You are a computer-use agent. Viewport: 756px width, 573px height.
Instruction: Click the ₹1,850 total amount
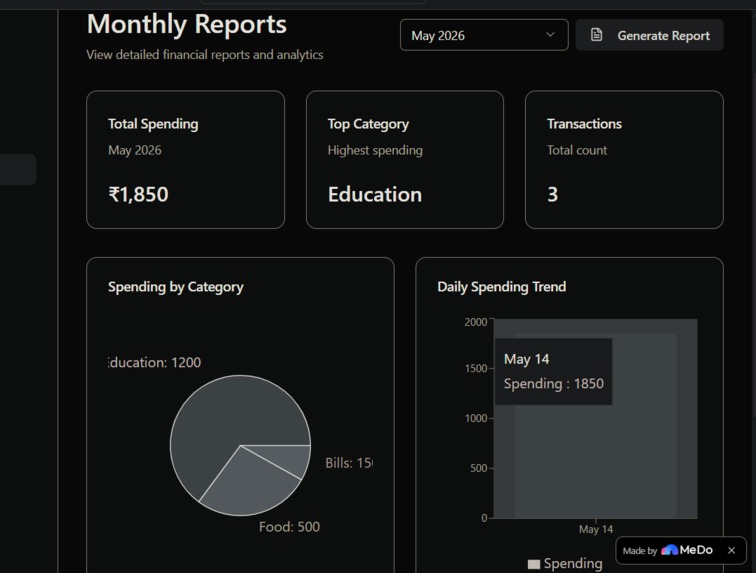pos(138,194)
